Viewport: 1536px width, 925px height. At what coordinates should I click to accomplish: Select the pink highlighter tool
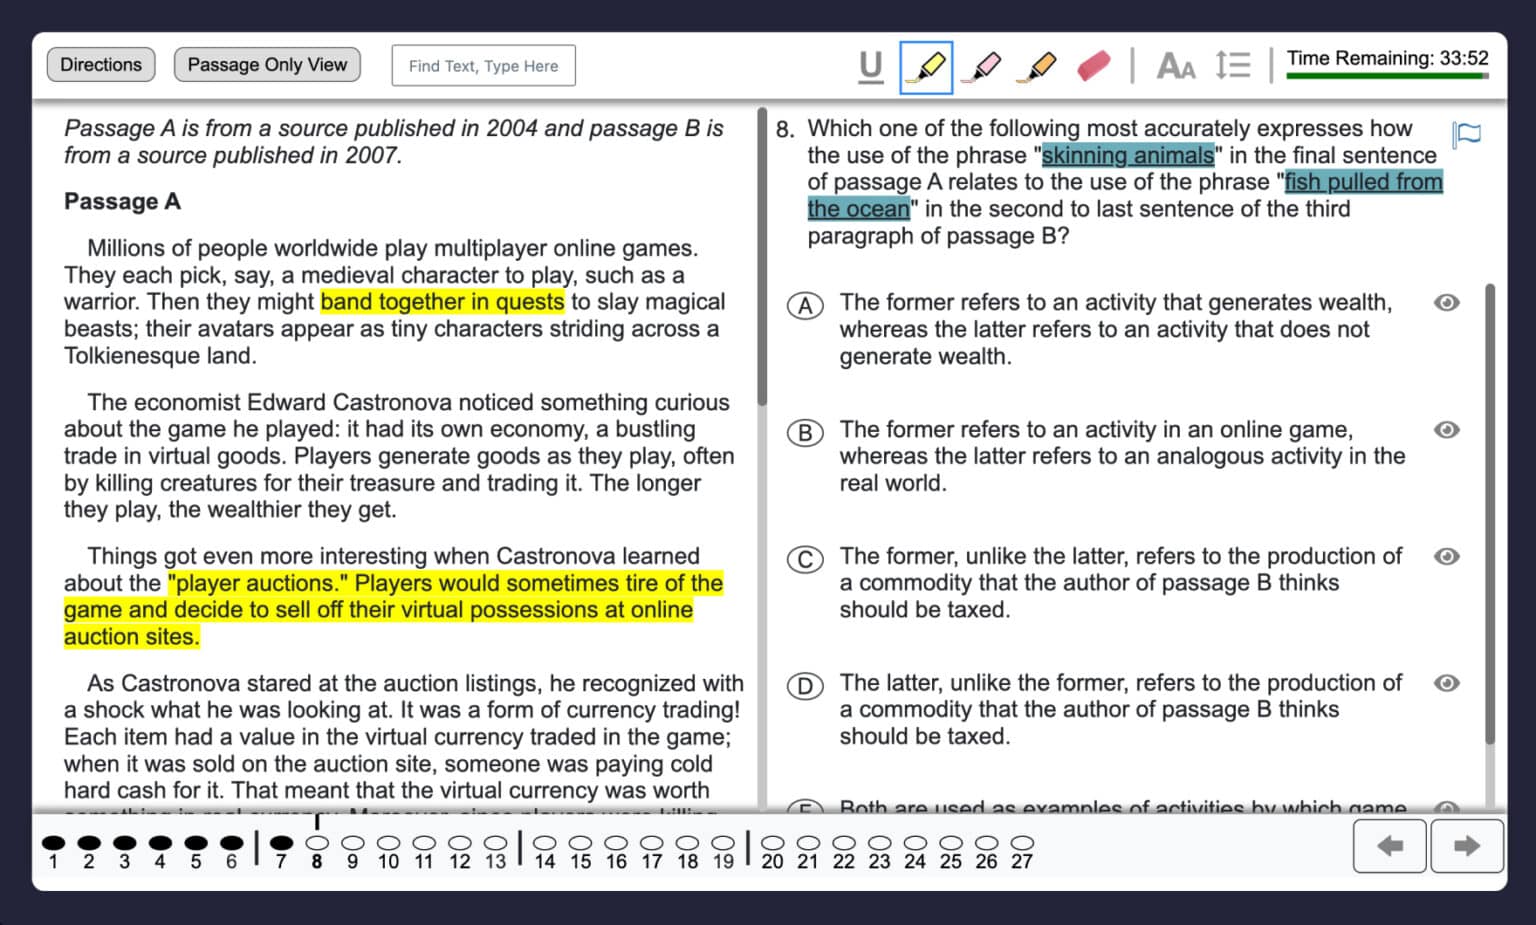point(985,67)
